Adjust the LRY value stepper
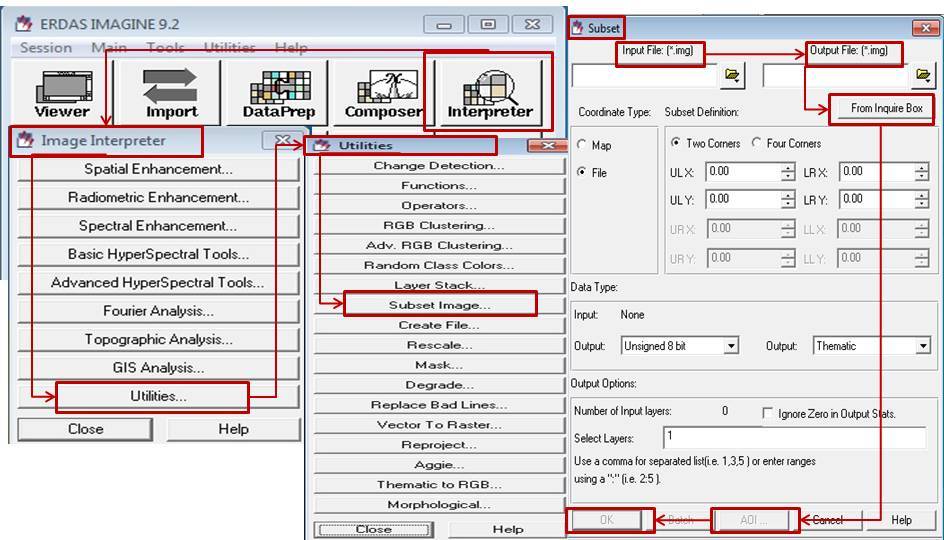Image resolution: width=944 pixels, height=540 pixels. tap(922, 200)
